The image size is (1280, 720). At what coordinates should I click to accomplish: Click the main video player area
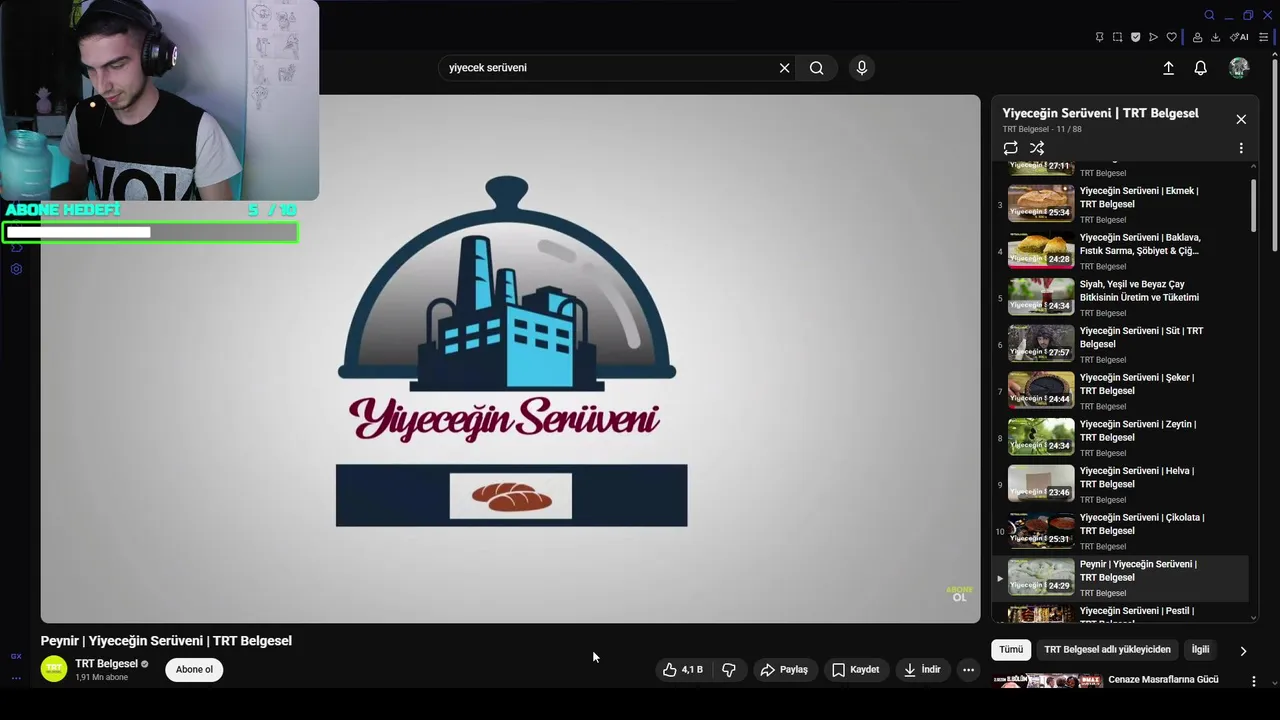coord(510,359)
